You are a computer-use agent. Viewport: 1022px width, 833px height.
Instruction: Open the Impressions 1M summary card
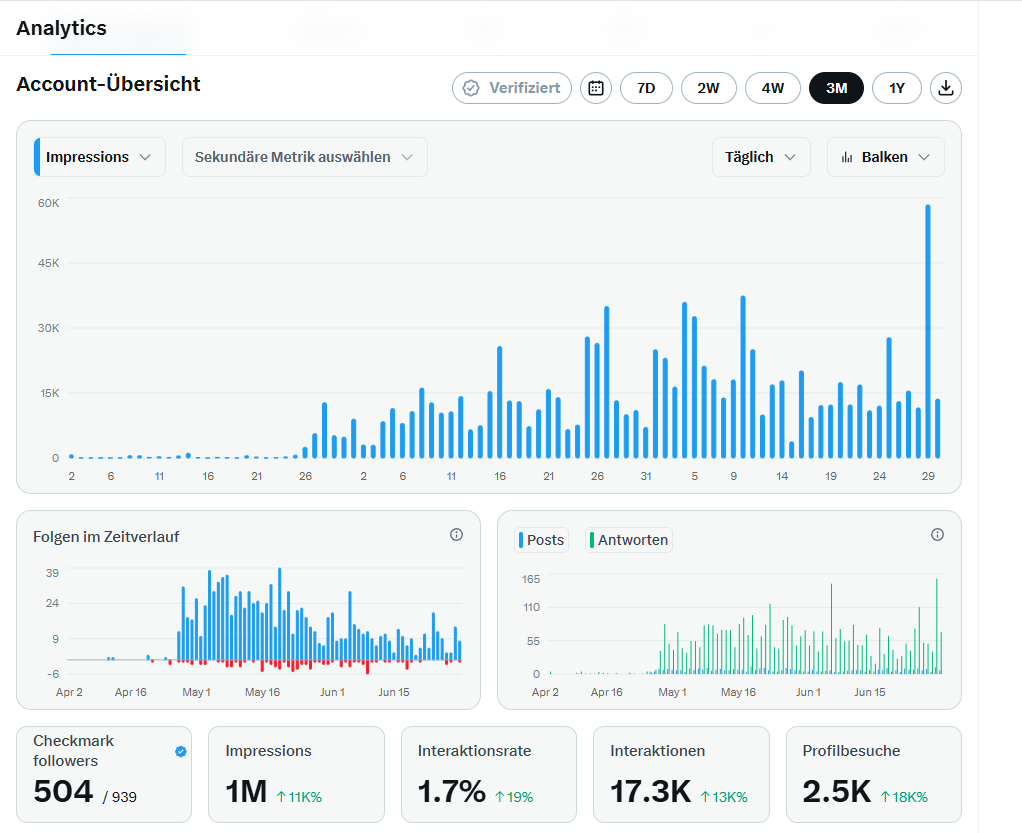(x=296, y=774)
